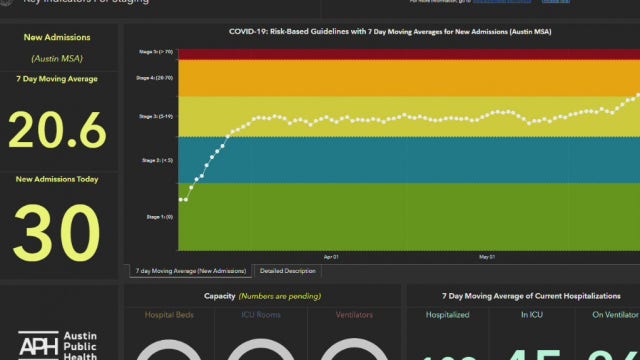Click the Austin Public Health logo
This screenshot has height=360, width=640.
58,345
